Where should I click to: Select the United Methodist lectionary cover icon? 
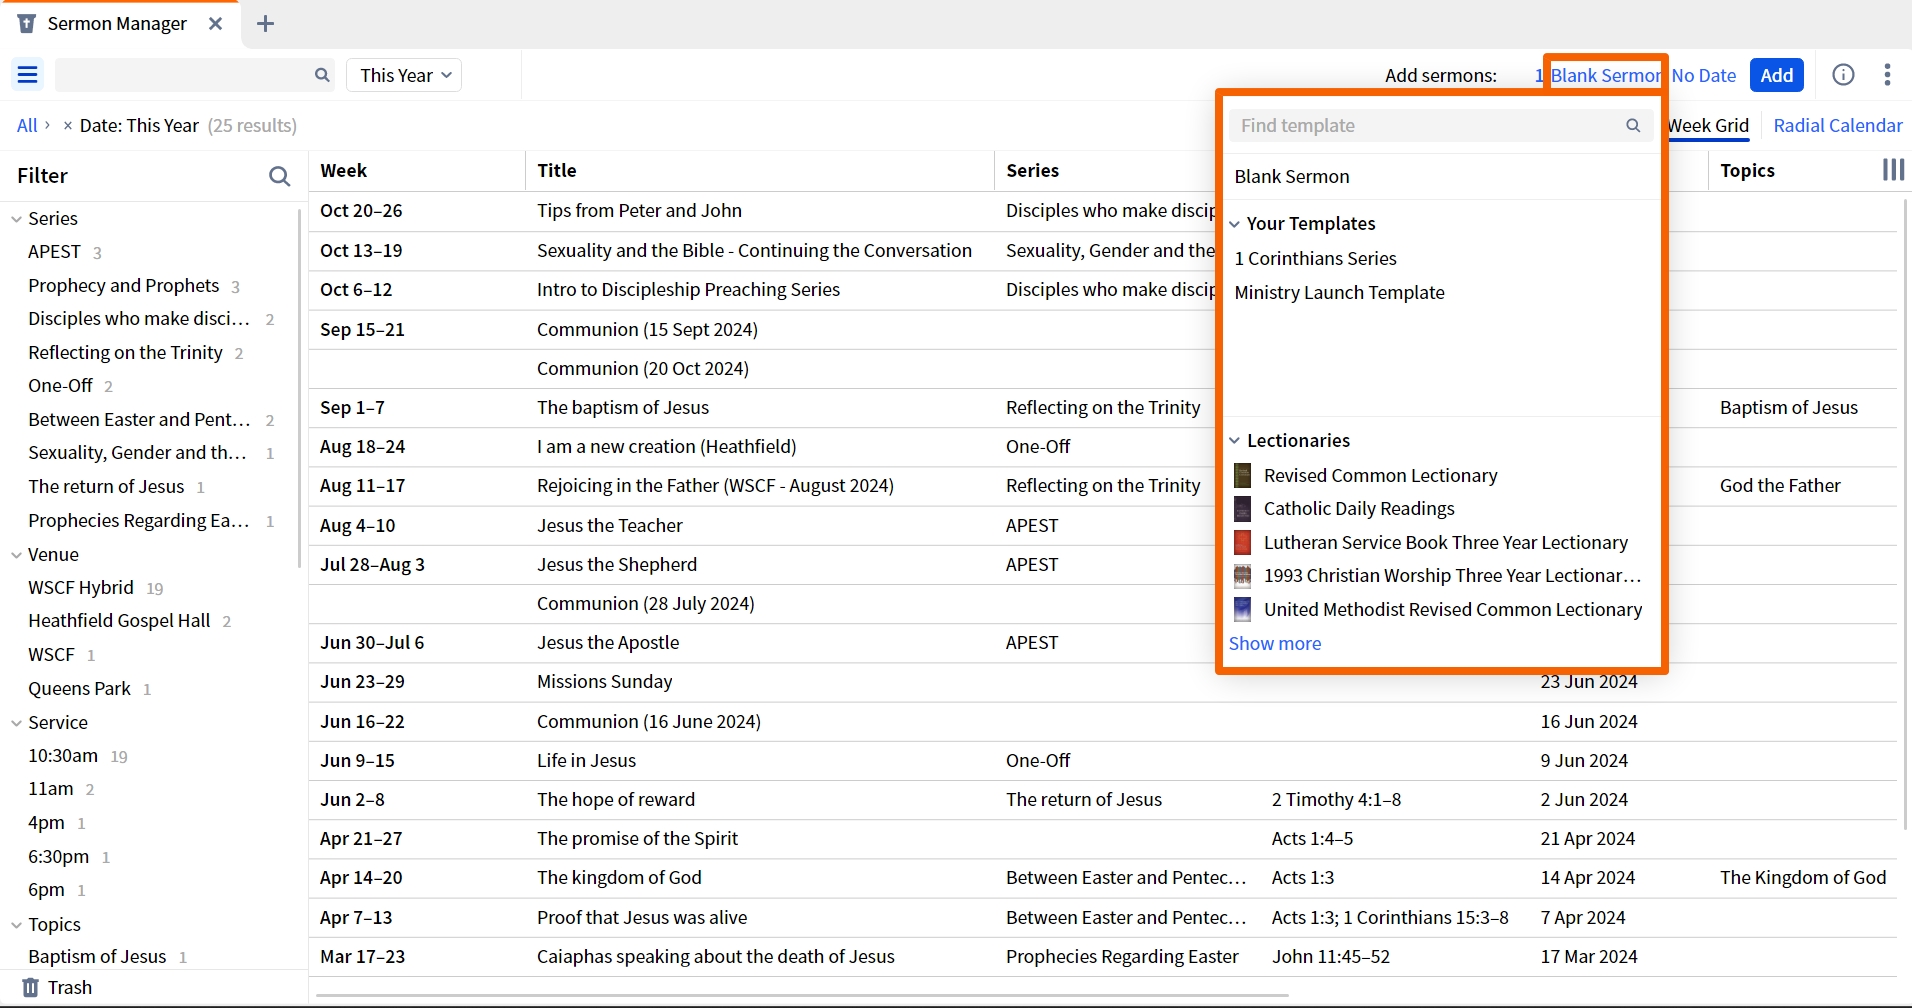pyautogui.click(x=1243, y=609)
